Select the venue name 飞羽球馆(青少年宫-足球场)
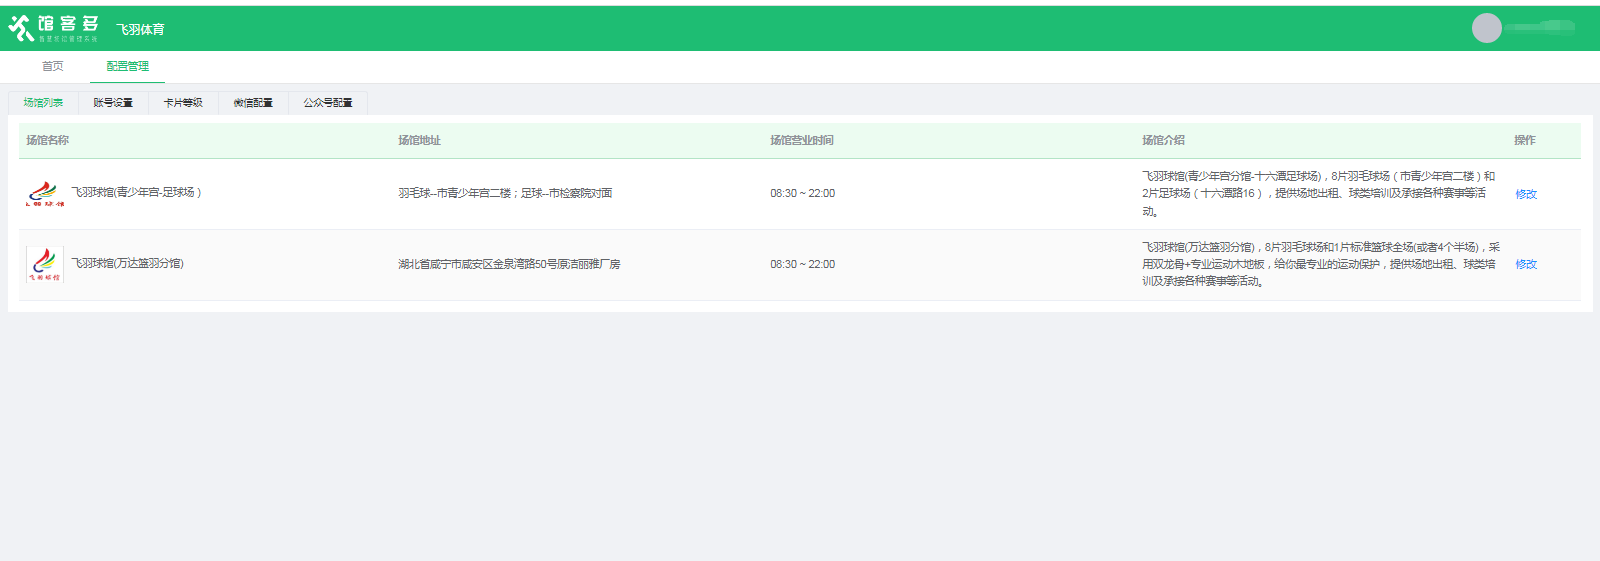1600x561 pixels. click(136, 192)
